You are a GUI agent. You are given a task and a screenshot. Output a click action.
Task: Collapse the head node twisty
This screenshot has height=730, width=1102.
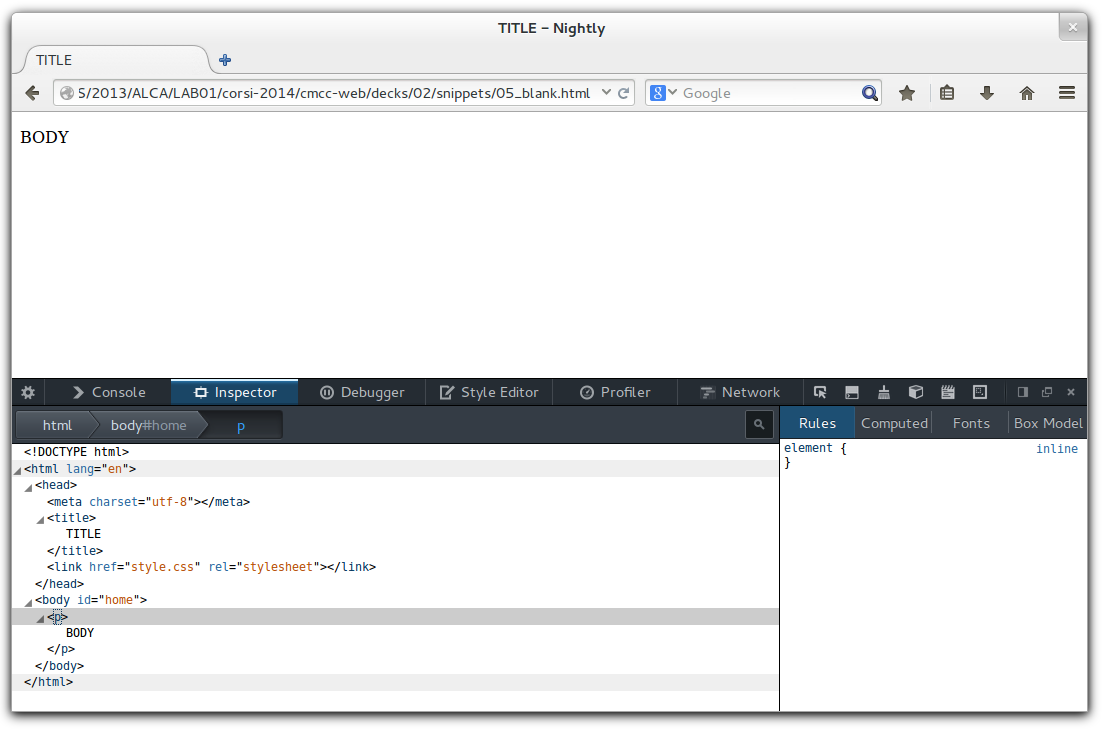[x=29, y=487]
